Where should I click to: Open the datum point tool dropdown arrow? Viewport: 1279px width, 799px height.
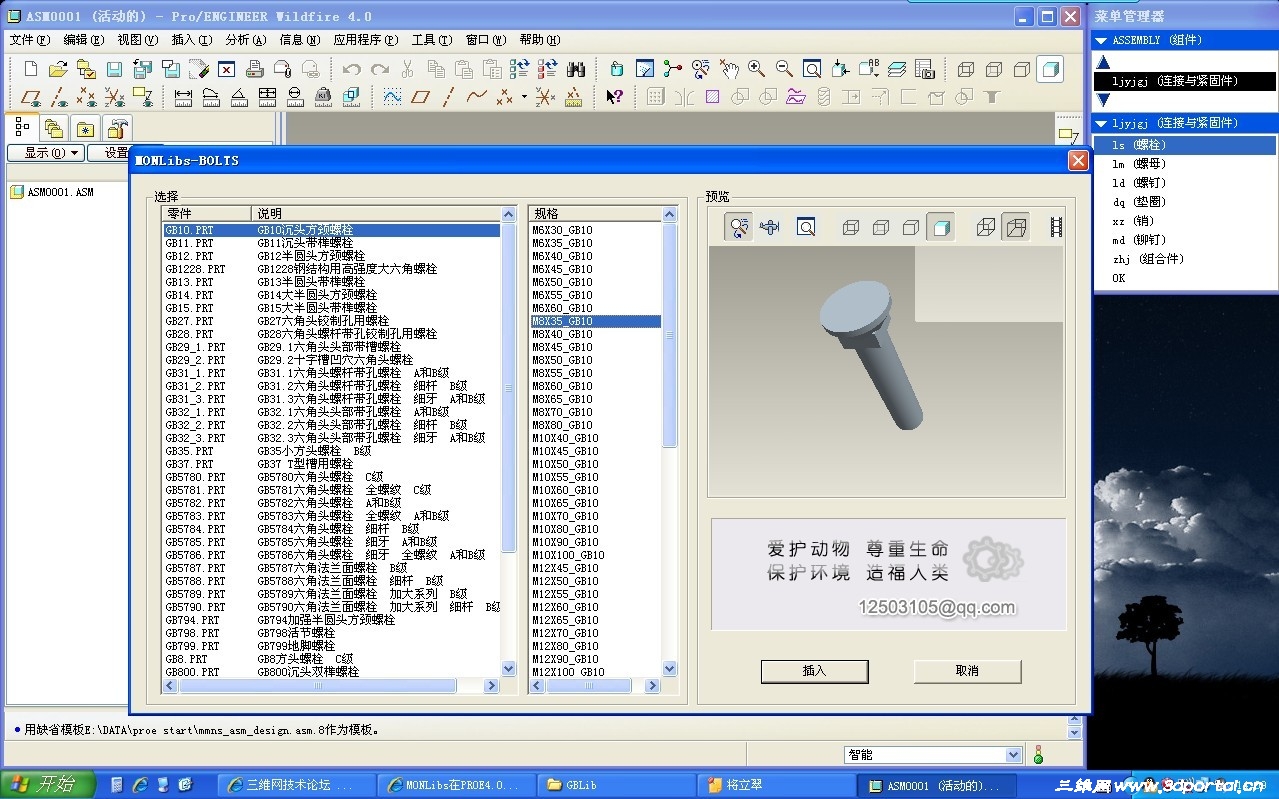click(x=522, y=97)
